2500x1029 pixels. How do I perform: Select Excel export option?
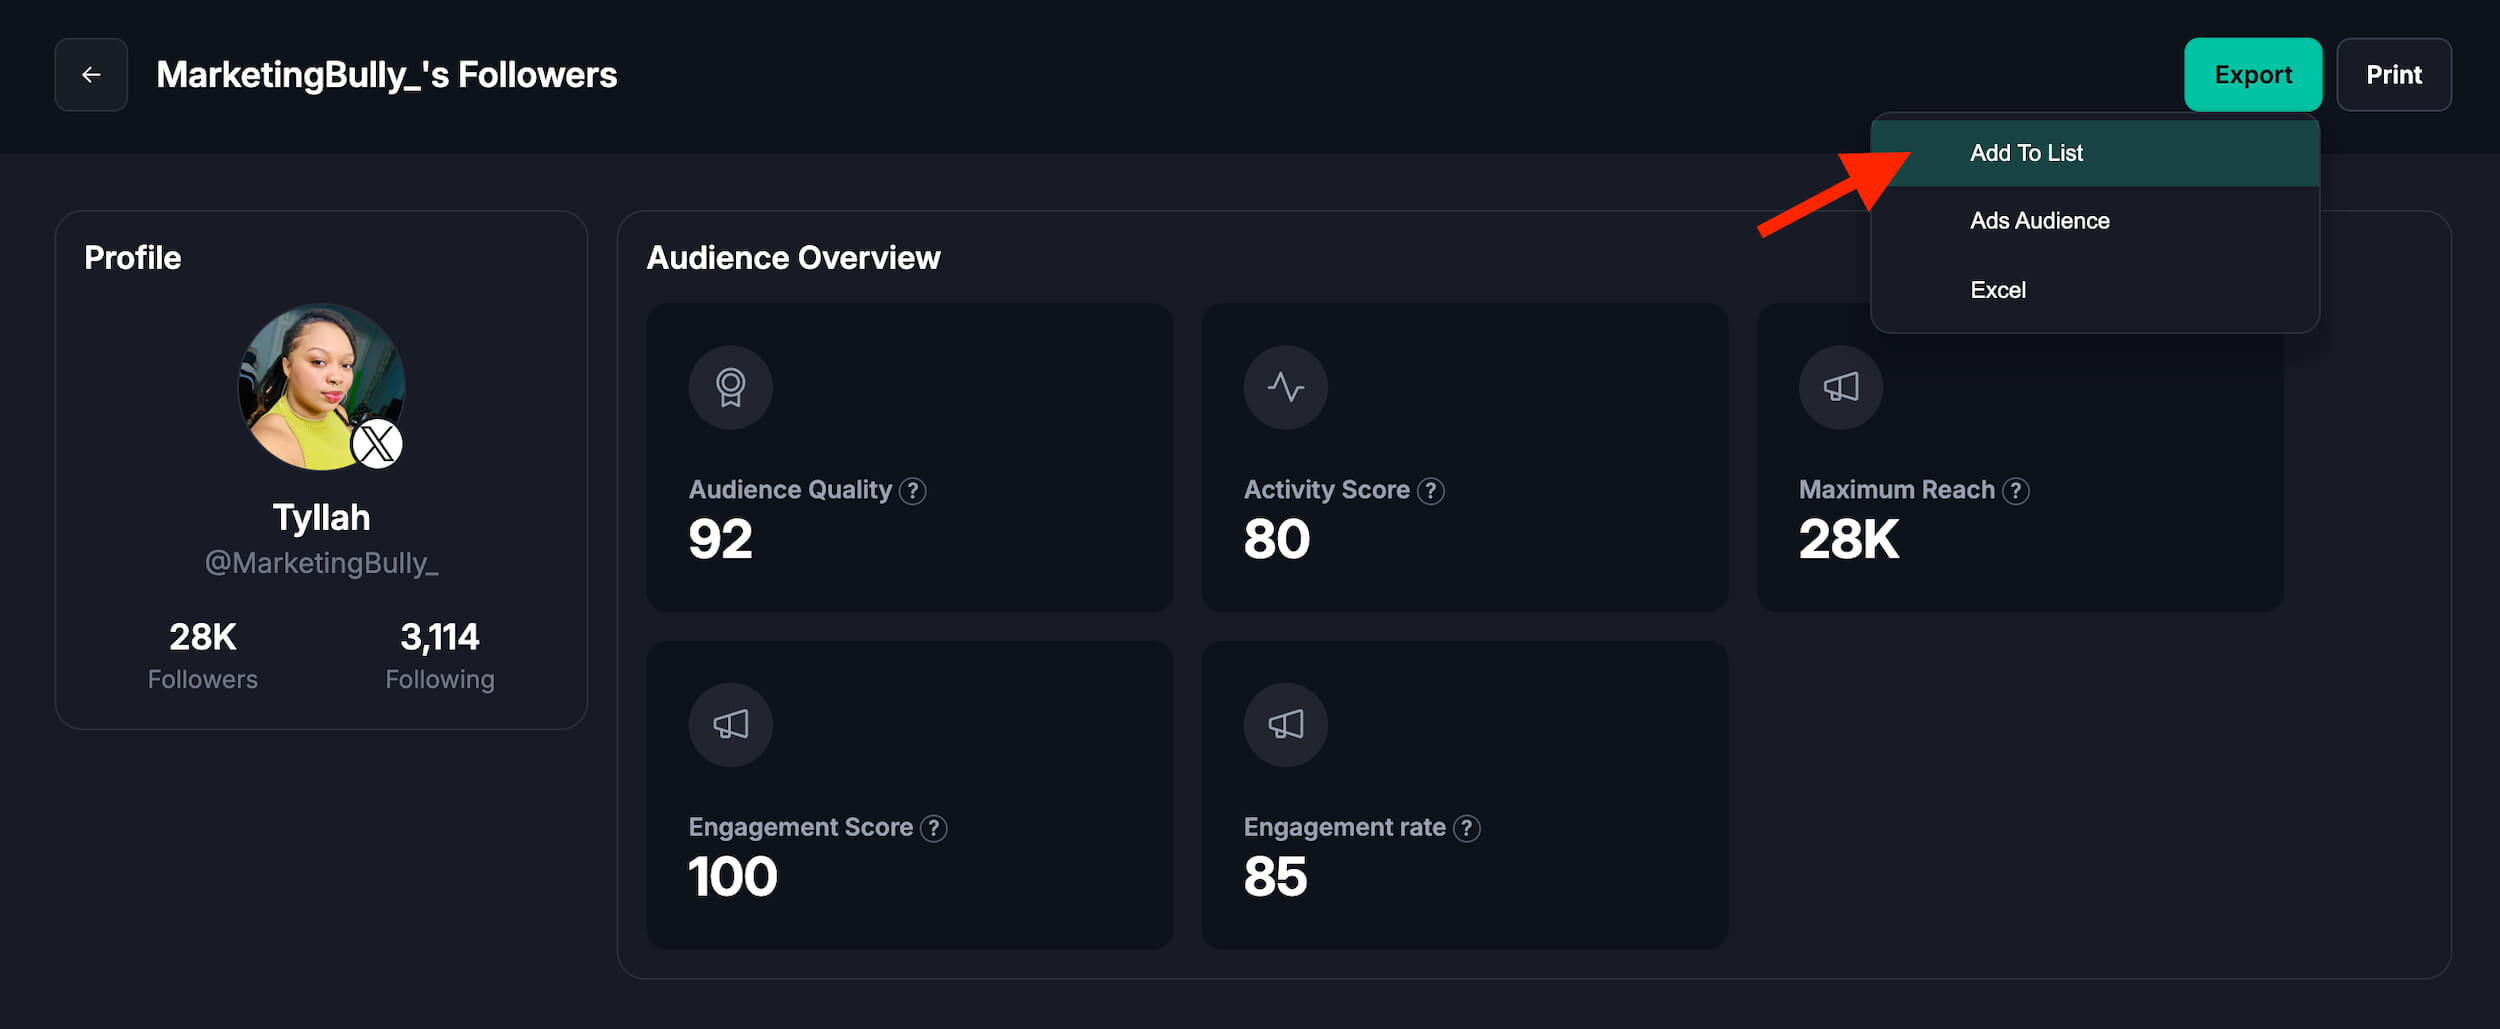pyautogui.click(x=1997, y=290)
